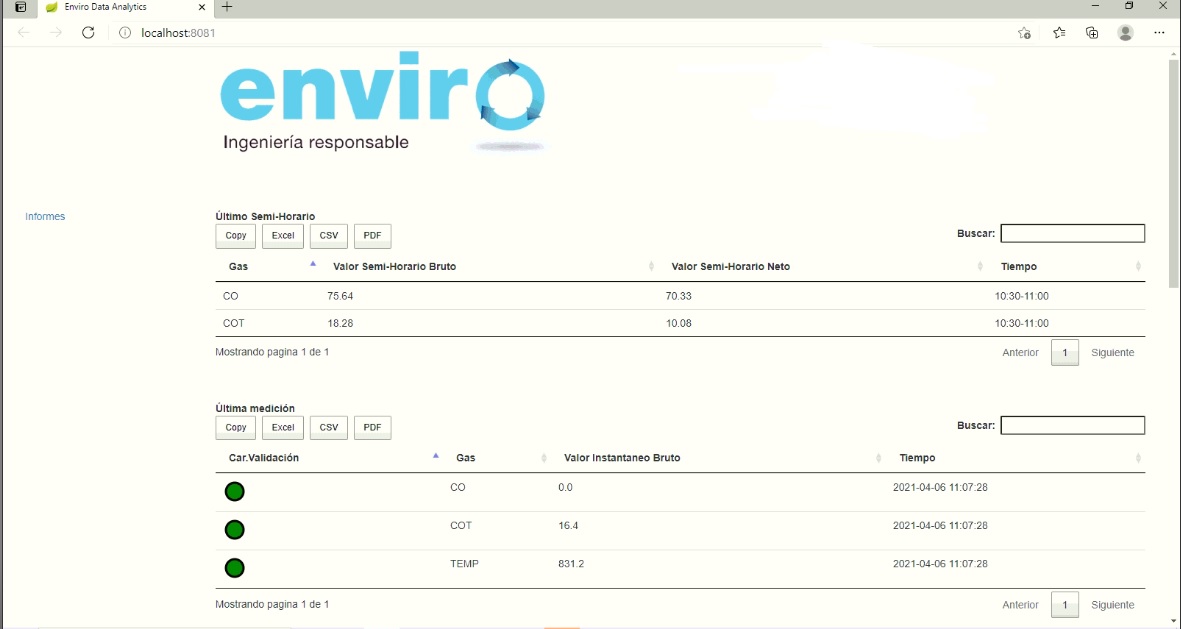The height and width of the screenshot is (629, 1181).
Task: Click Anterior in Semi-Horario pagination
Action: pos(1020,353)
